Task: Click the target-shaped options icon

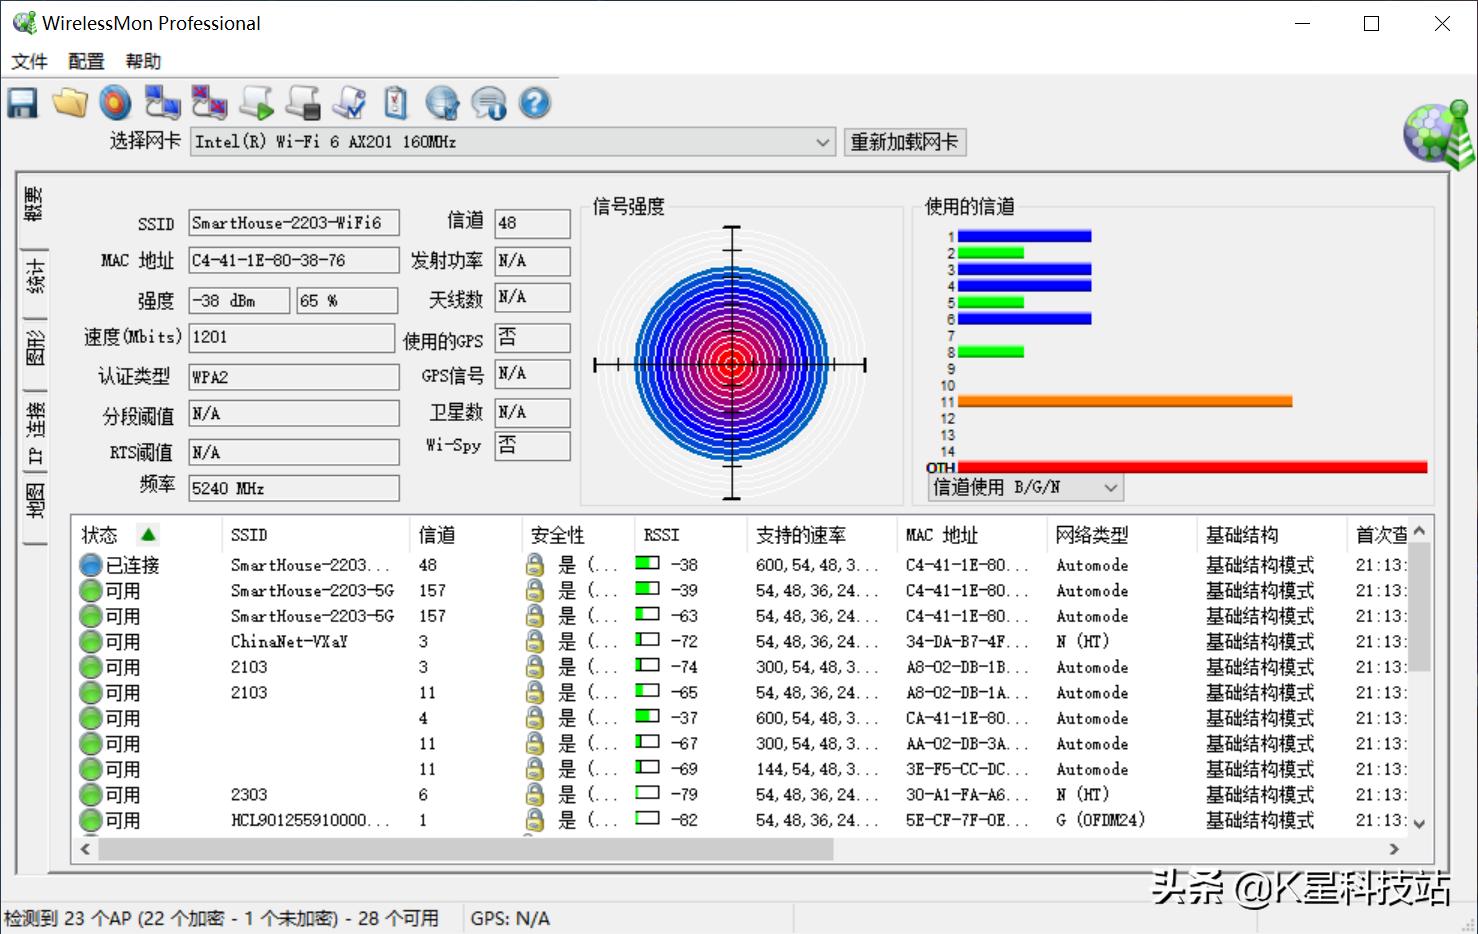Action: [x=116, y=102]
